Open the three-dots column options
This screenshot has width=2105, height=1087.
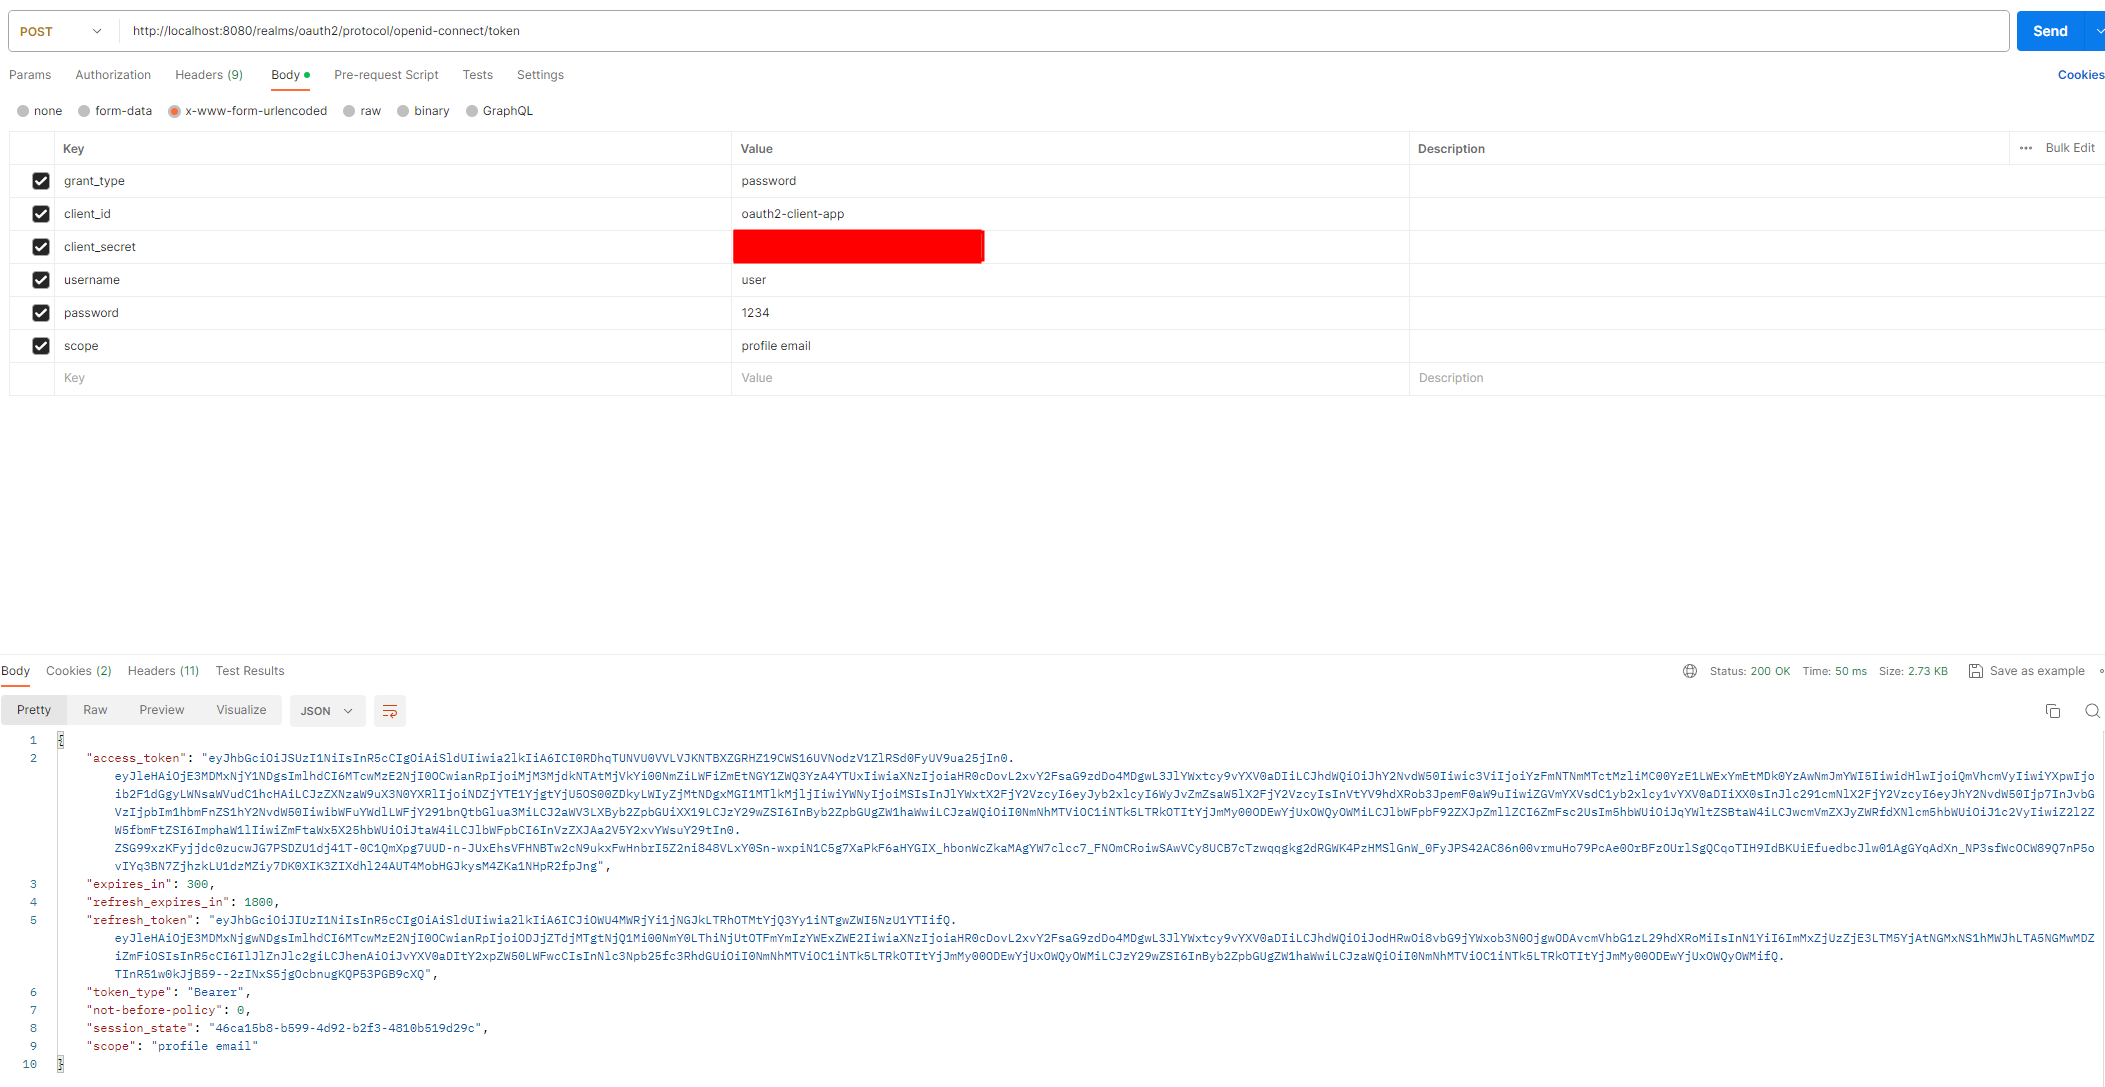coord(2025,148)
